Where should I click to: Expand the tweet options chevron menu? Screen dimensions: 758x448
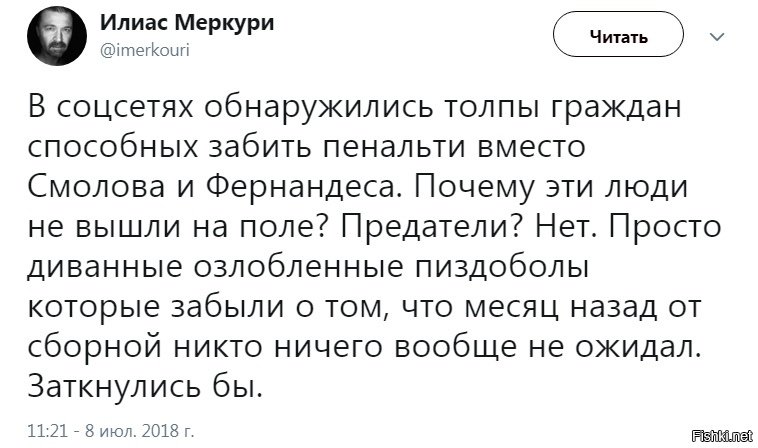point(716,36)
